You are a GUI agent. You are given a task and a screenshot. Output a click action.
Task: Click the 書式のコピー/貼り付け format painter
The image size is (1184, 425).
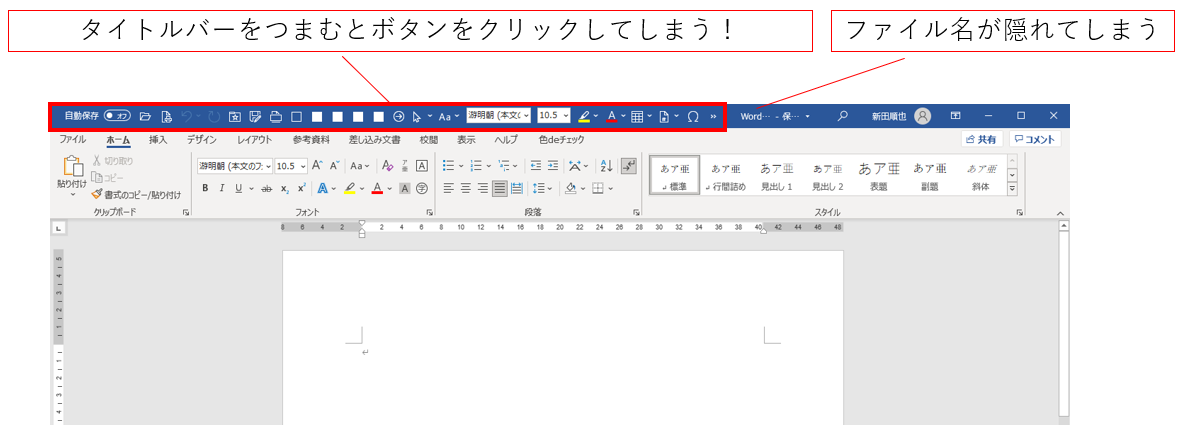(x=136, y=194)
